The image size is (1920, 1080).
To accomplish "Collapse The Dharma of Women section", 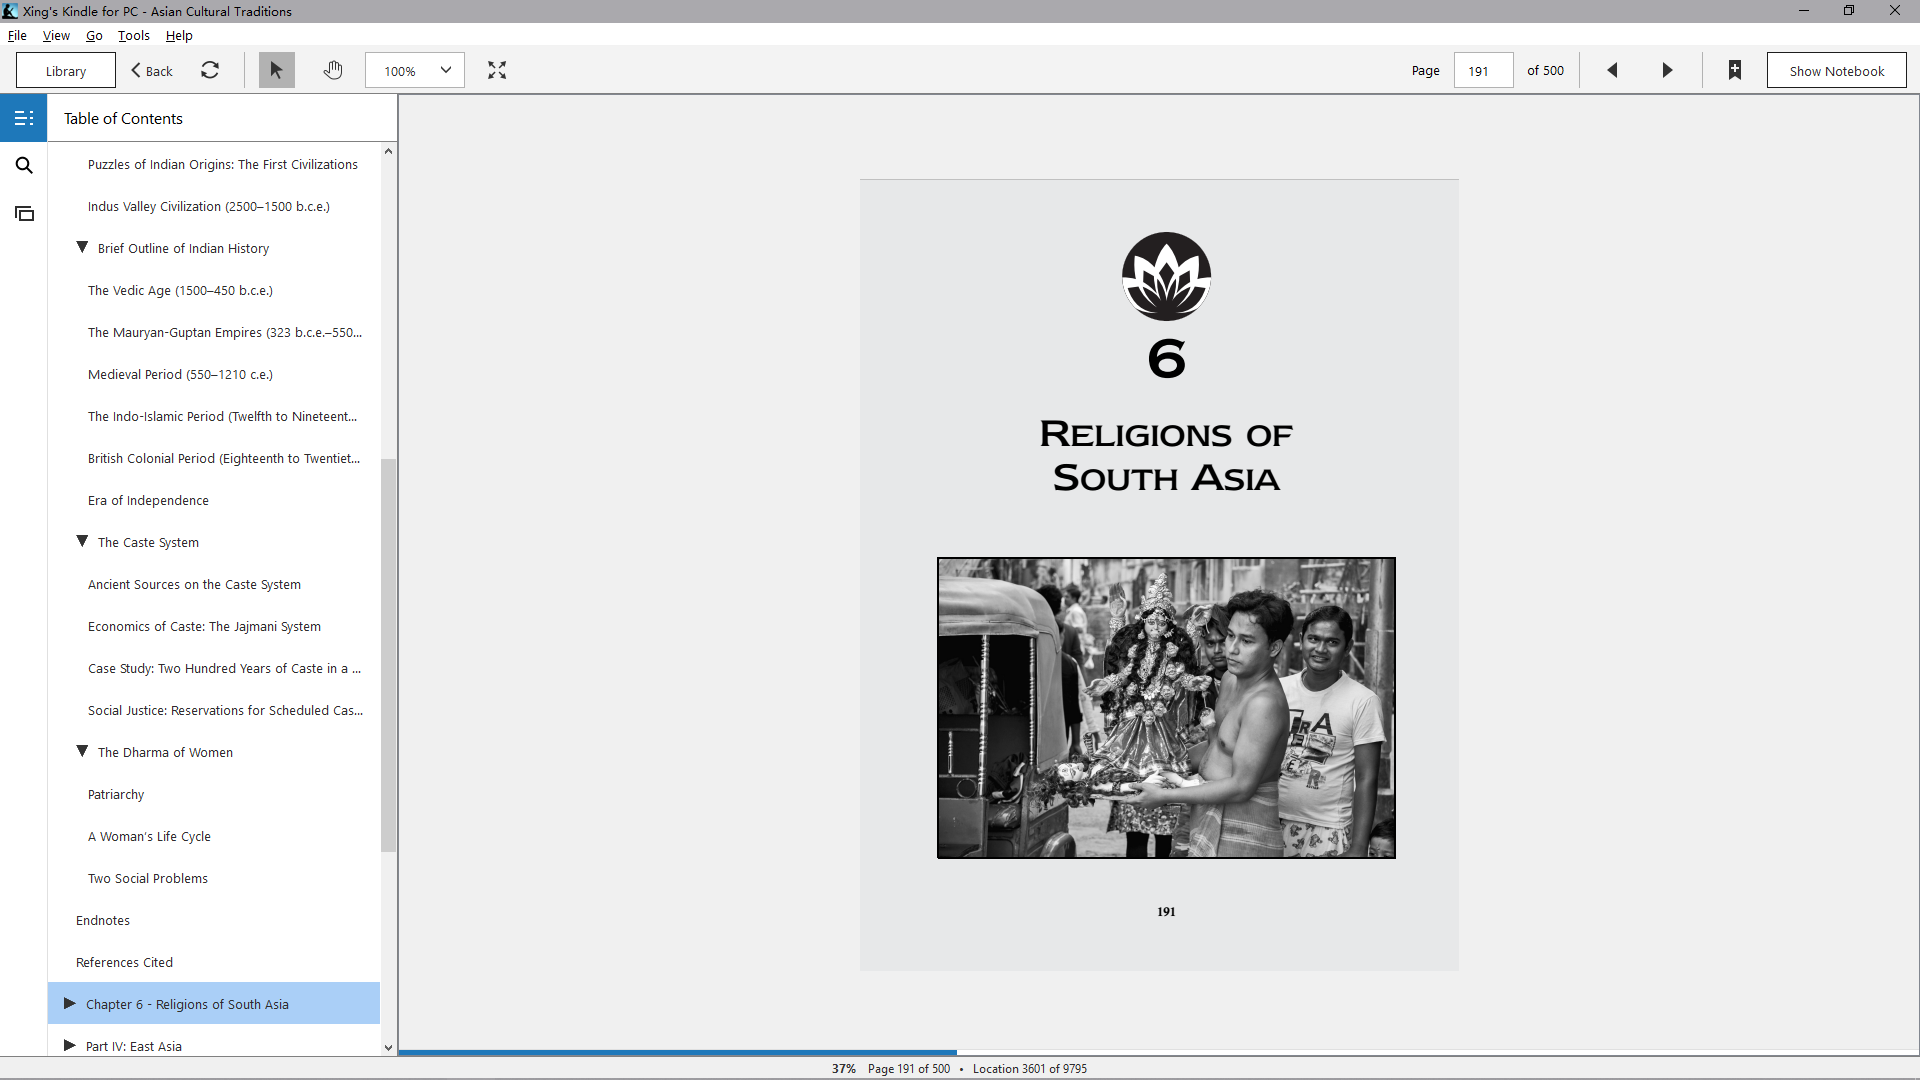I will tap(82, 752).
